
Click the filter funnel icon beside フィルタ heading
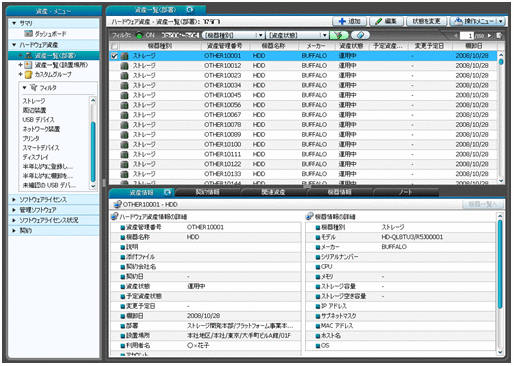click(33, 88)
